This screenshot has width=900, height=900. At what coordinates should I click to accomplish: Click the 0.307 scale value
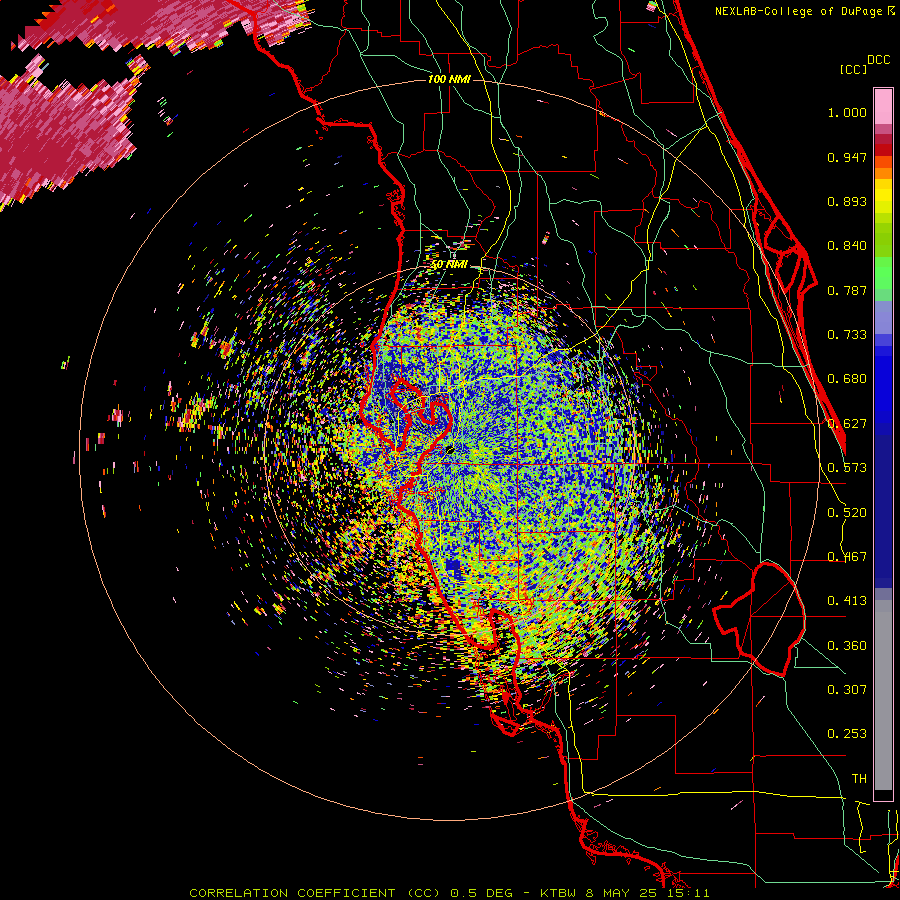pos(847,690)
